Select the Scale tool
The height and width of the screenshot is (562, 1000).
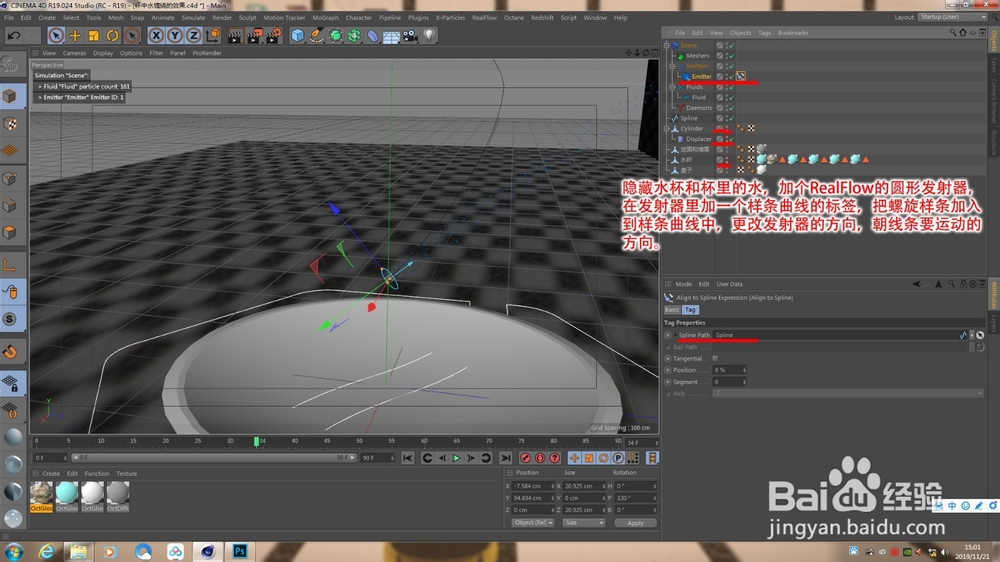pyautogui.click(x=94, y=36)
